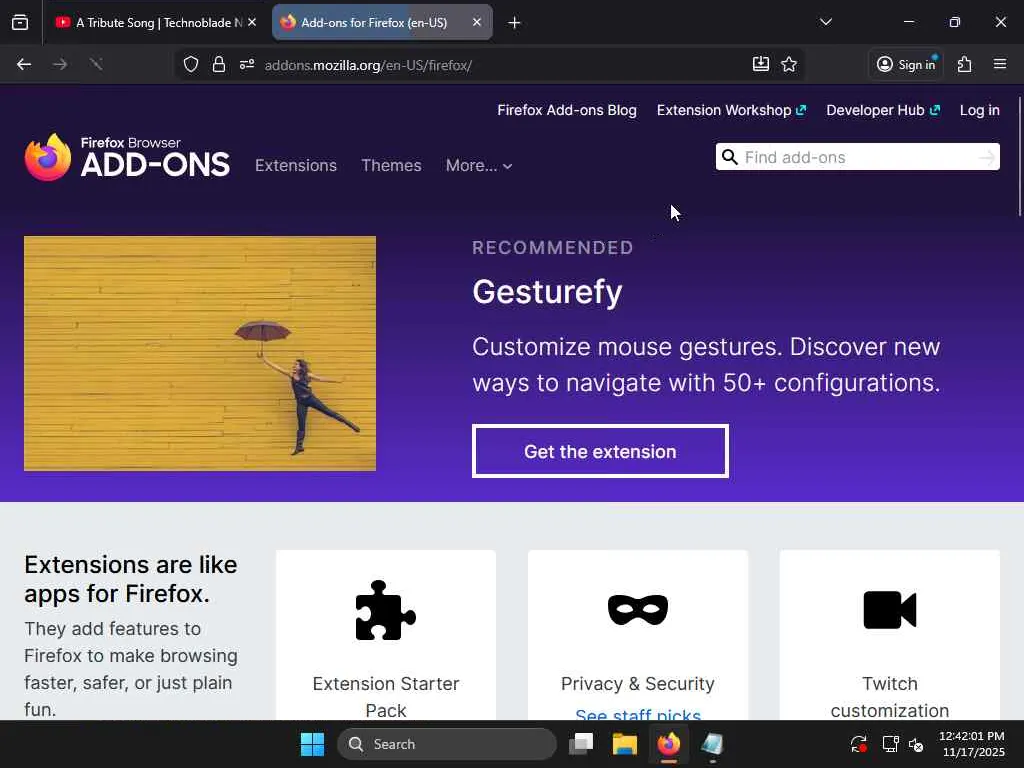Open the Firefox View icon in the tab bar
The height and width of the screenshot is (768, 1024).
point(20,23)
